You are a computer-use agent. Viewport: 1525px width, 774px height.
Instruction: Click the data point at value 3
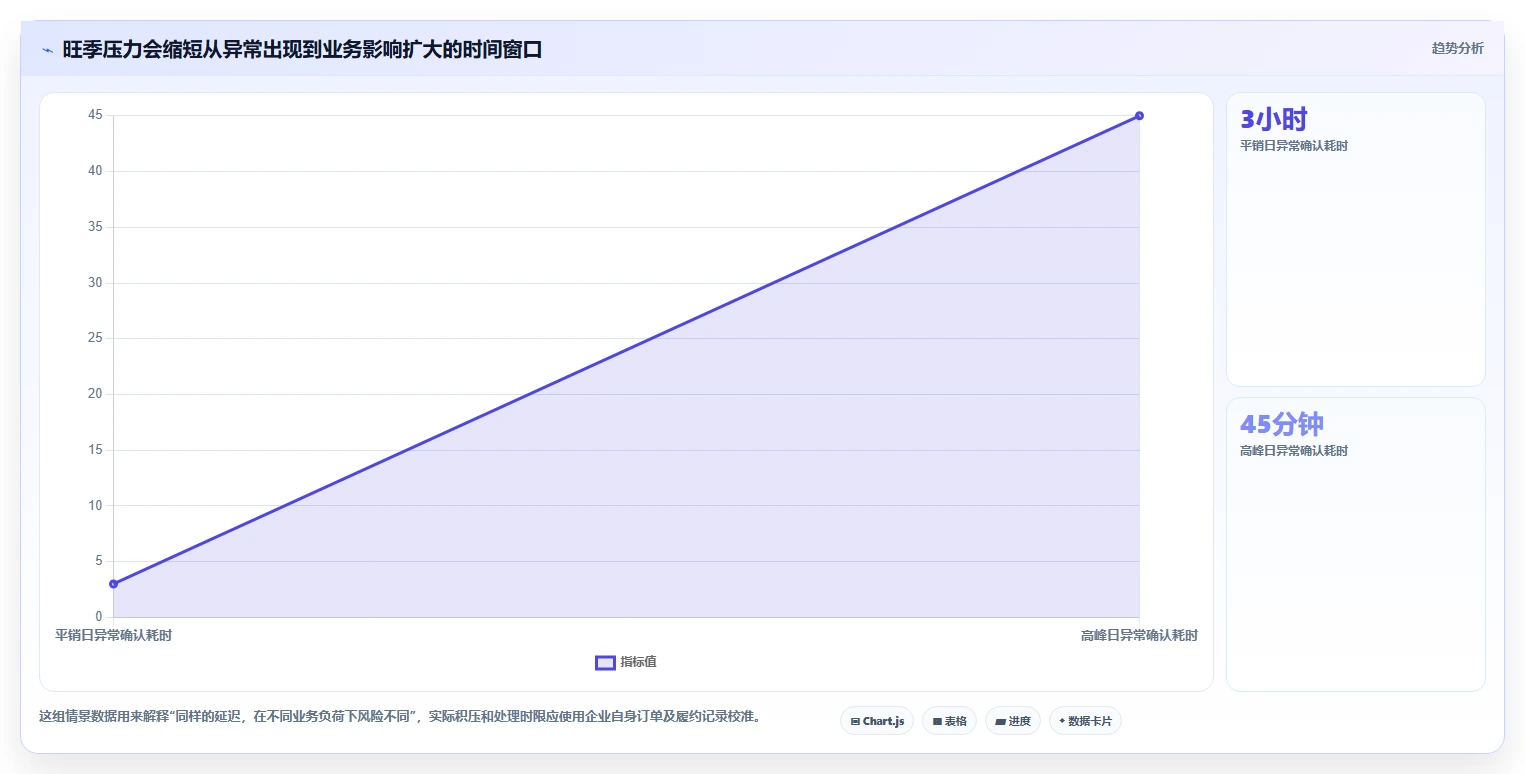(x=113, y=584)
